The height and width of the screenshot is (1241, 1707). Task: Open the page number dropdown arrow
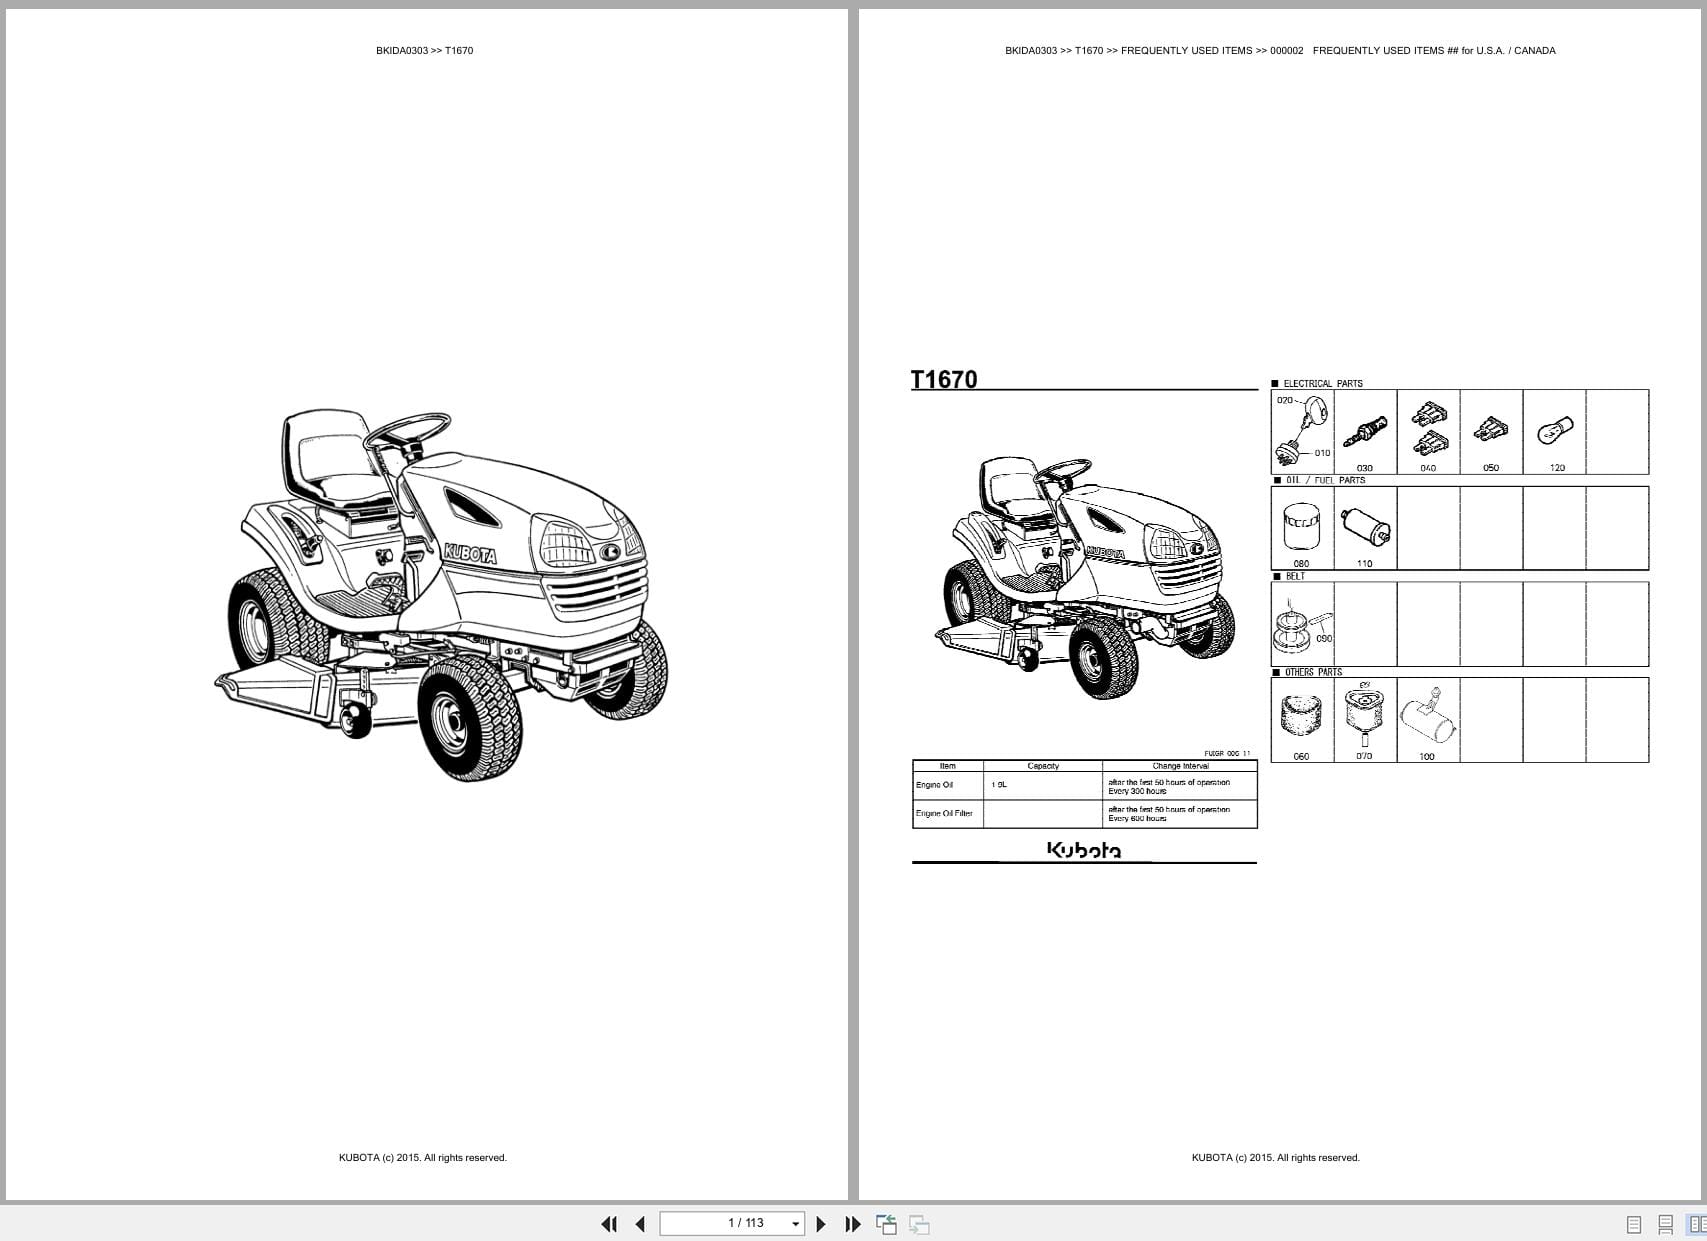(x=796, y=1224)
